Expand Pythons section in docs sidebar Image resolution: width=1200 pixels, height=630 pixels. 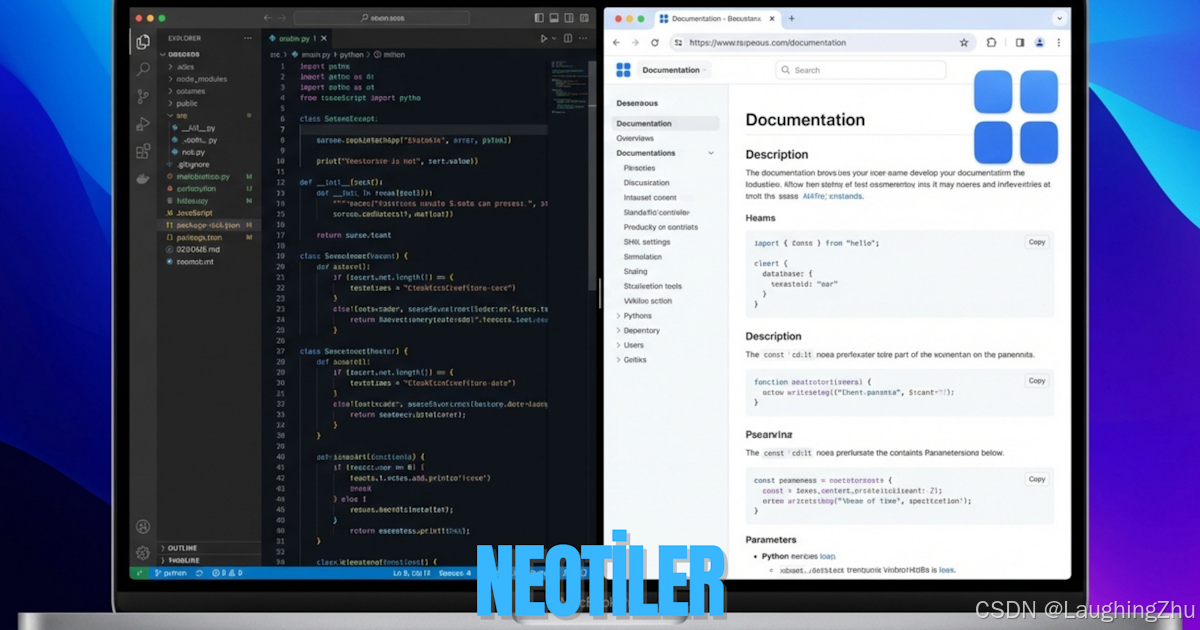tap(634, 316)
